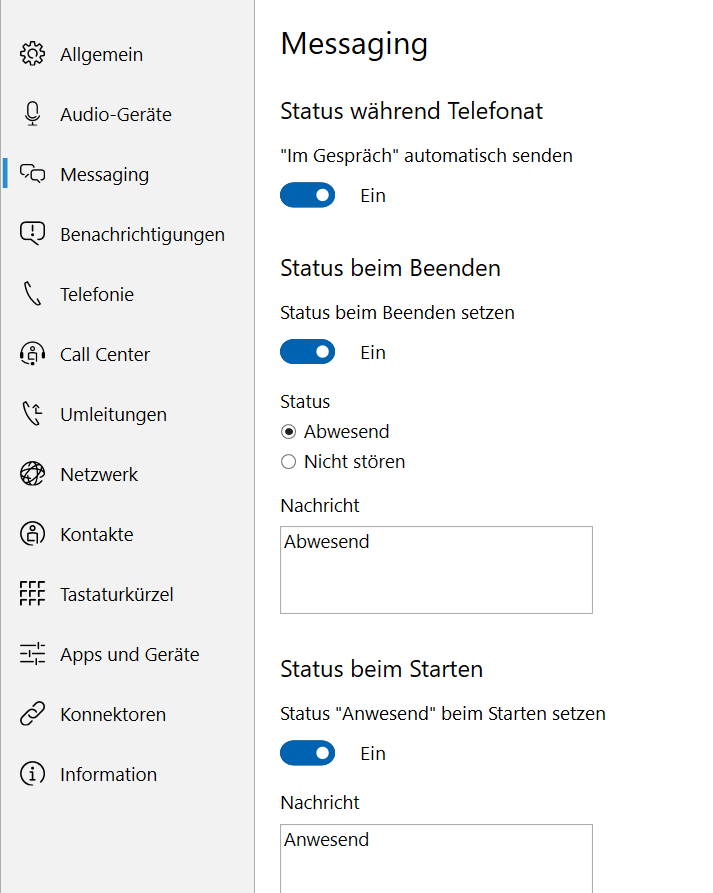Click the Tastaturkürzel keypad grid icon
Viewport: 713px width, 893px height.
click(x=32, y=594)
